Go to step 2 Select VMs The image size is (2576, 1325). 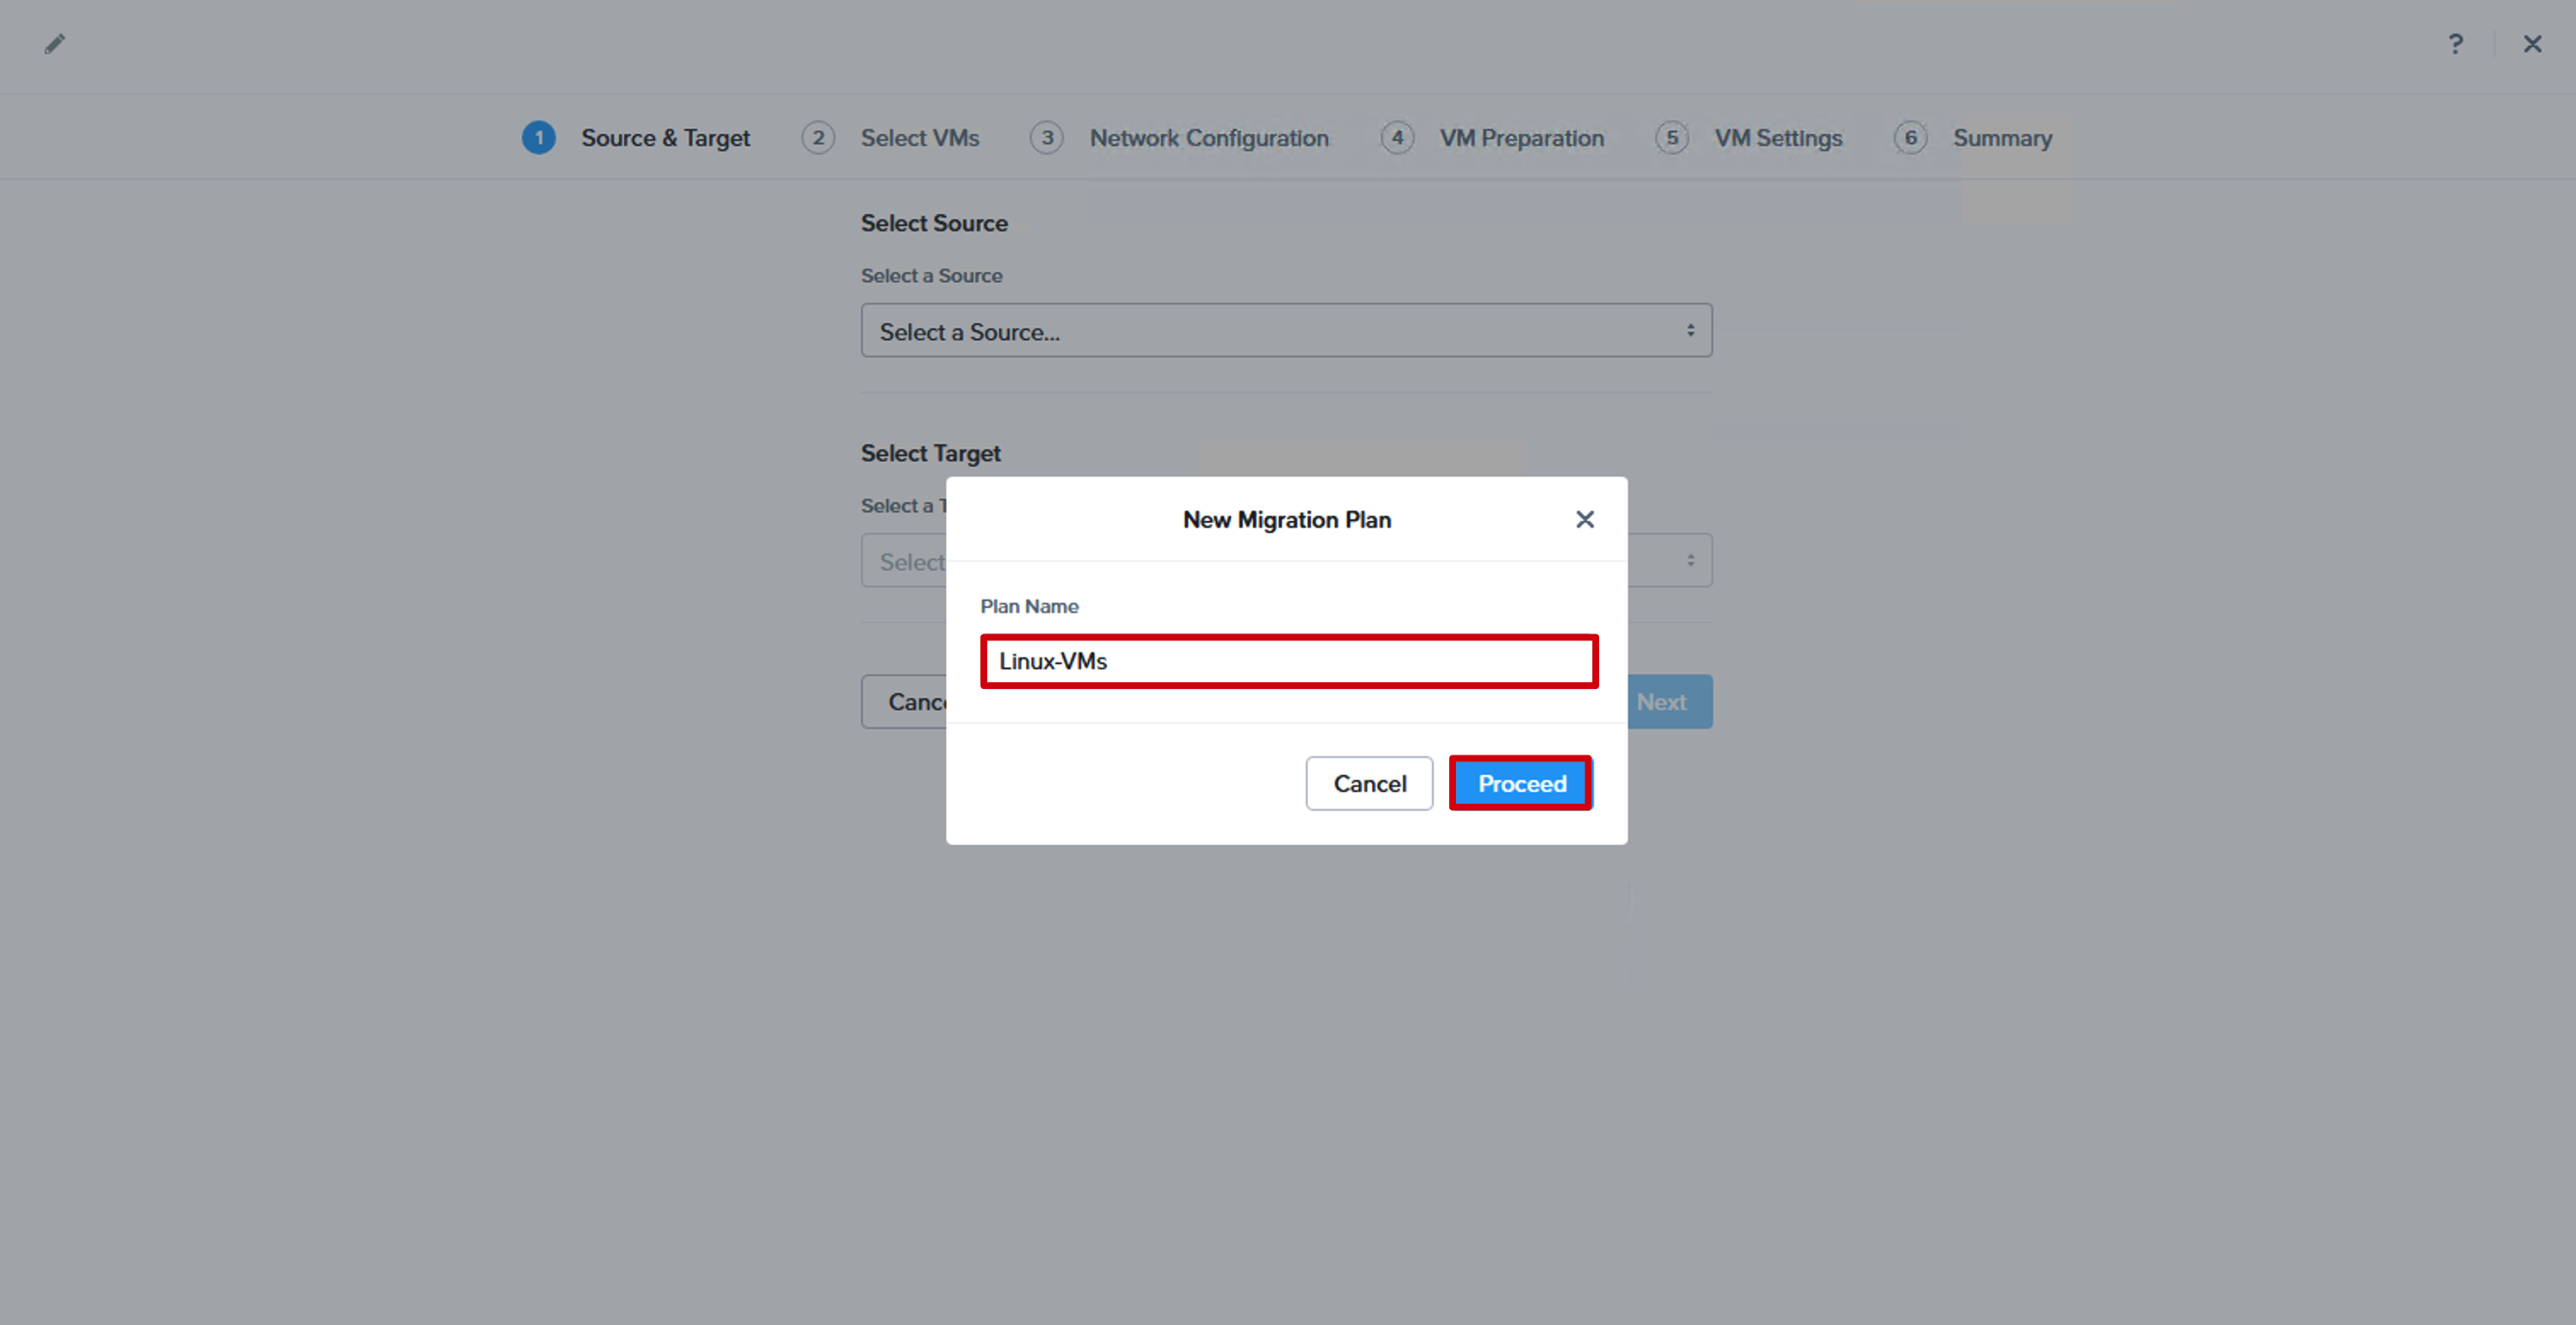890,138
